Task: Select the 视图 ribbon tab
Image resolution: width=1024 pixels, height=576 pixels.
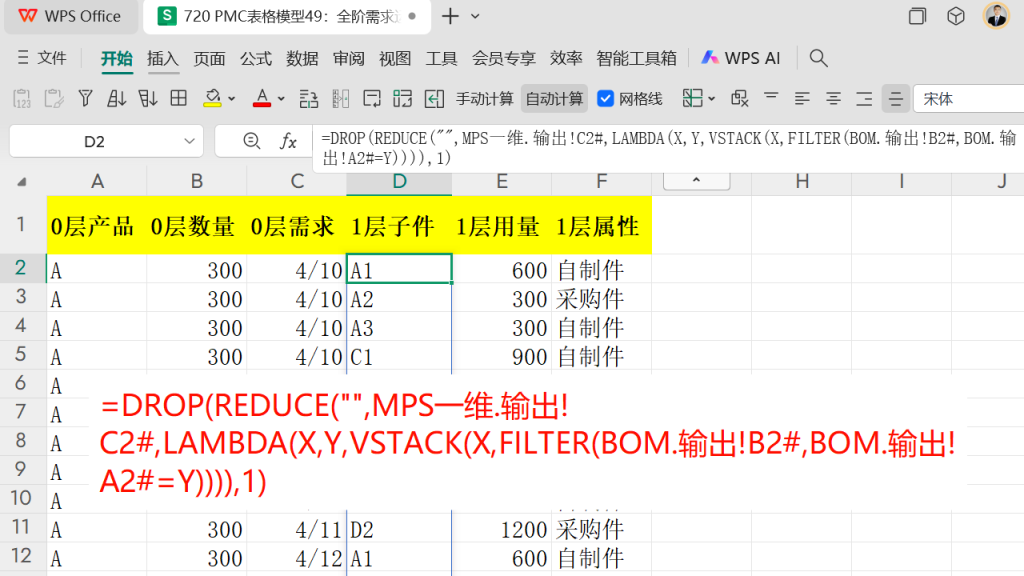Action: click(x=394, y=58)
